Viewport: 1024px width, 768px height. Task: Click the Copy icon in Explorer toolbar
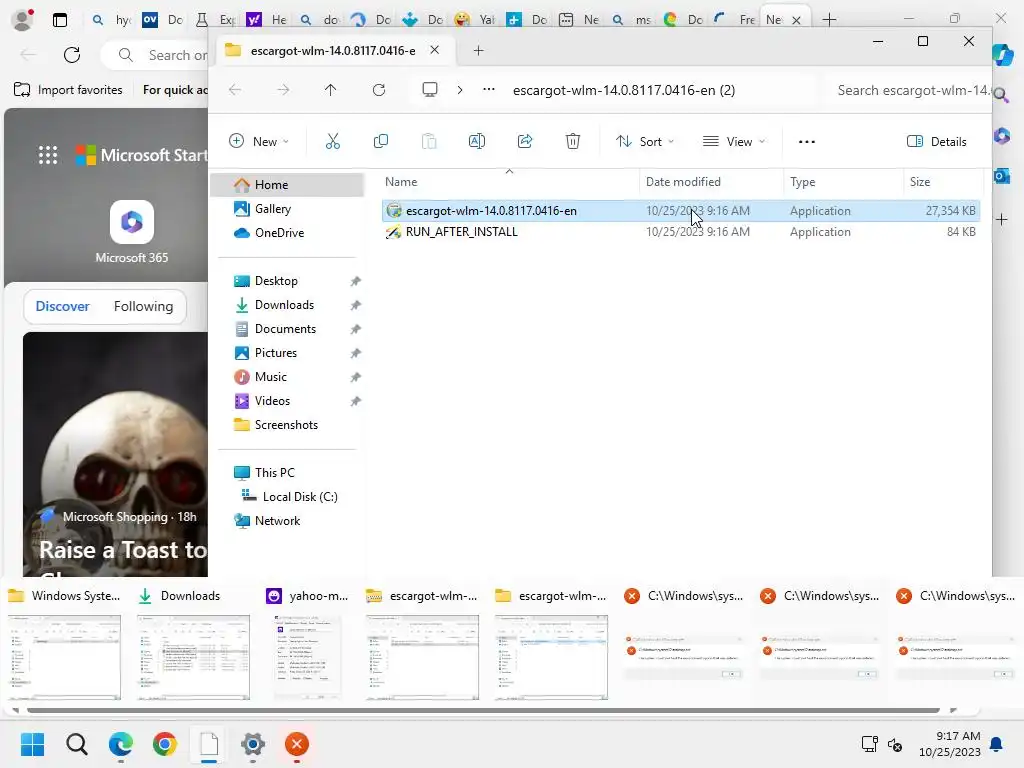click(x=381, y=141)
